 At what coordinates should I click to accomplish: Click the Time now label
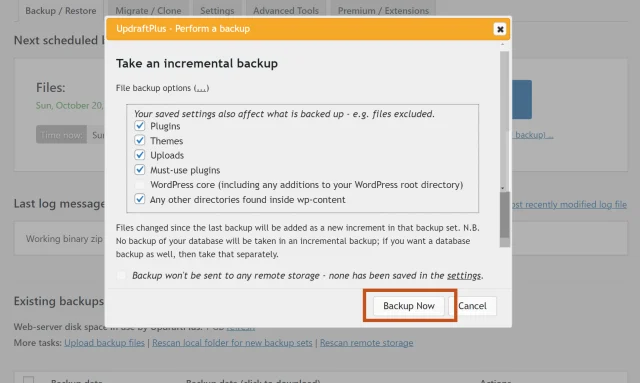[x=61, y=135]
